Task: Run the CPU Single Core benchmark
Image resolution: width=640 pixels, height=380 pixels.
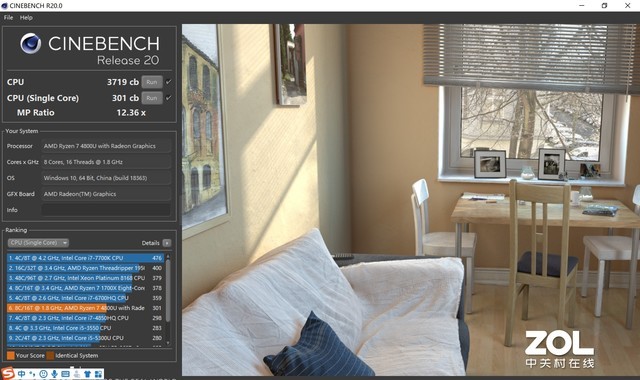Action: pos(152,98)
